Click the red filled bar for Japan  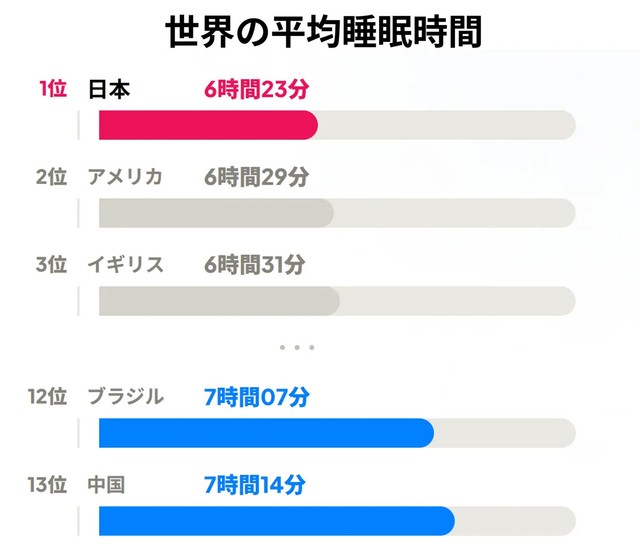click(207, 125)
